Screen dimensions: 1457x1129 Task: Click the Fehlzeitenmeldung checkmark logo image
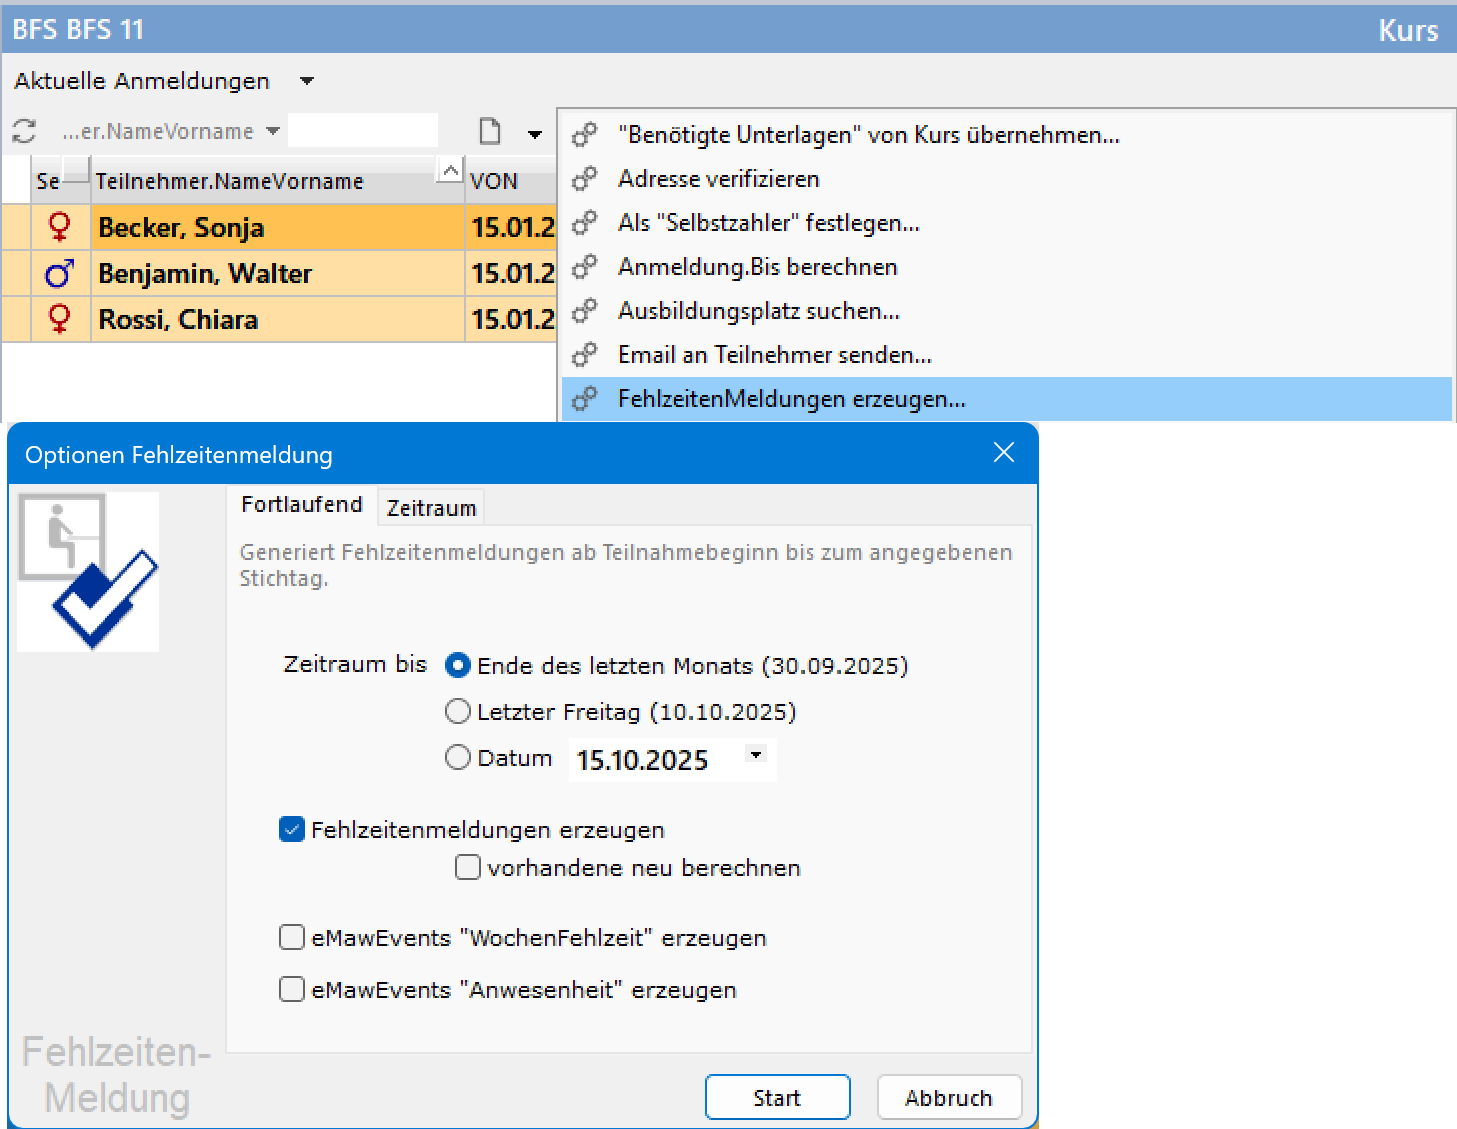[88, 572]
